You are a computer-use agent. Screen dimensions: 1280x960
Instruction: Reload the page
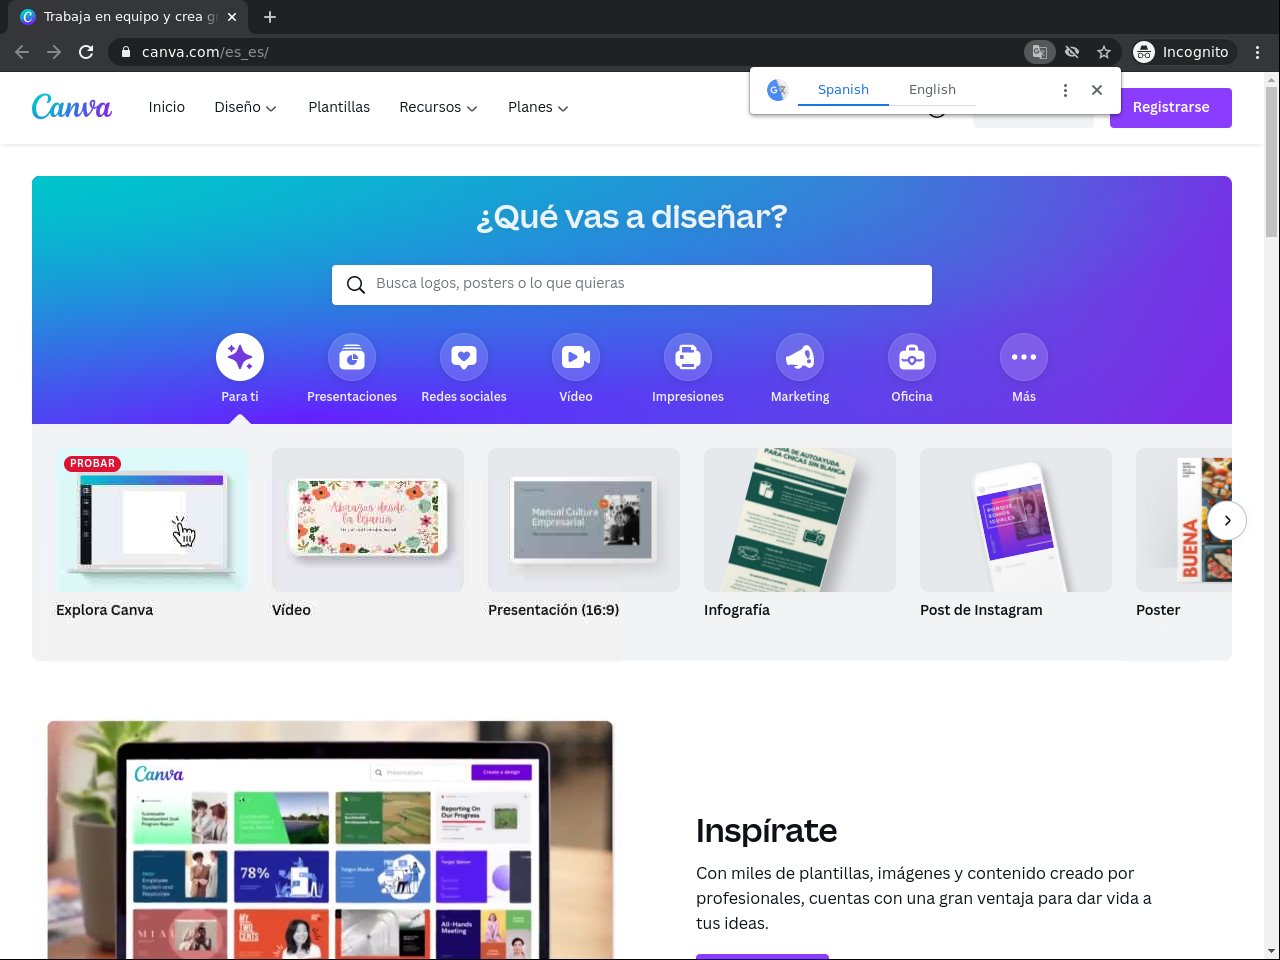[x=86, y=52]
